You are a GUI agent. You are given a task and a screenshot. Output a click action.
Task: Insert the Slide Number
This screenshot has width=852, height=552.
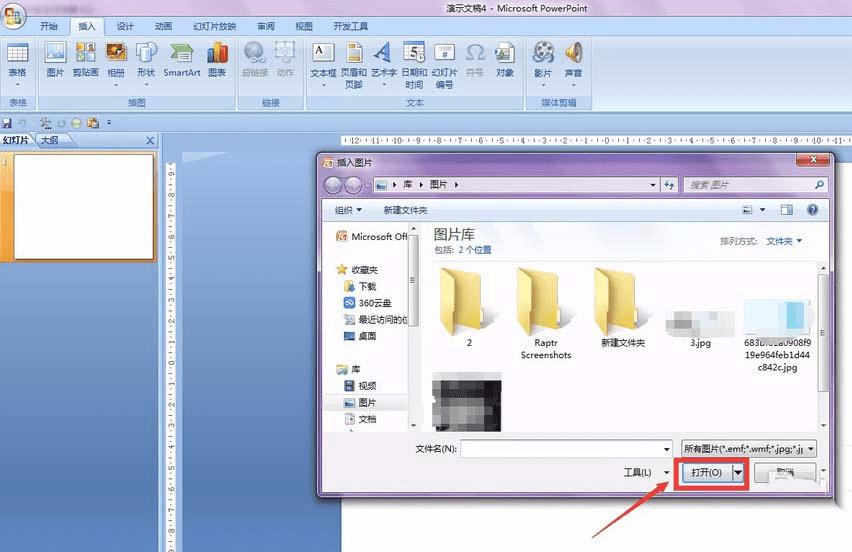pos(444,65)
